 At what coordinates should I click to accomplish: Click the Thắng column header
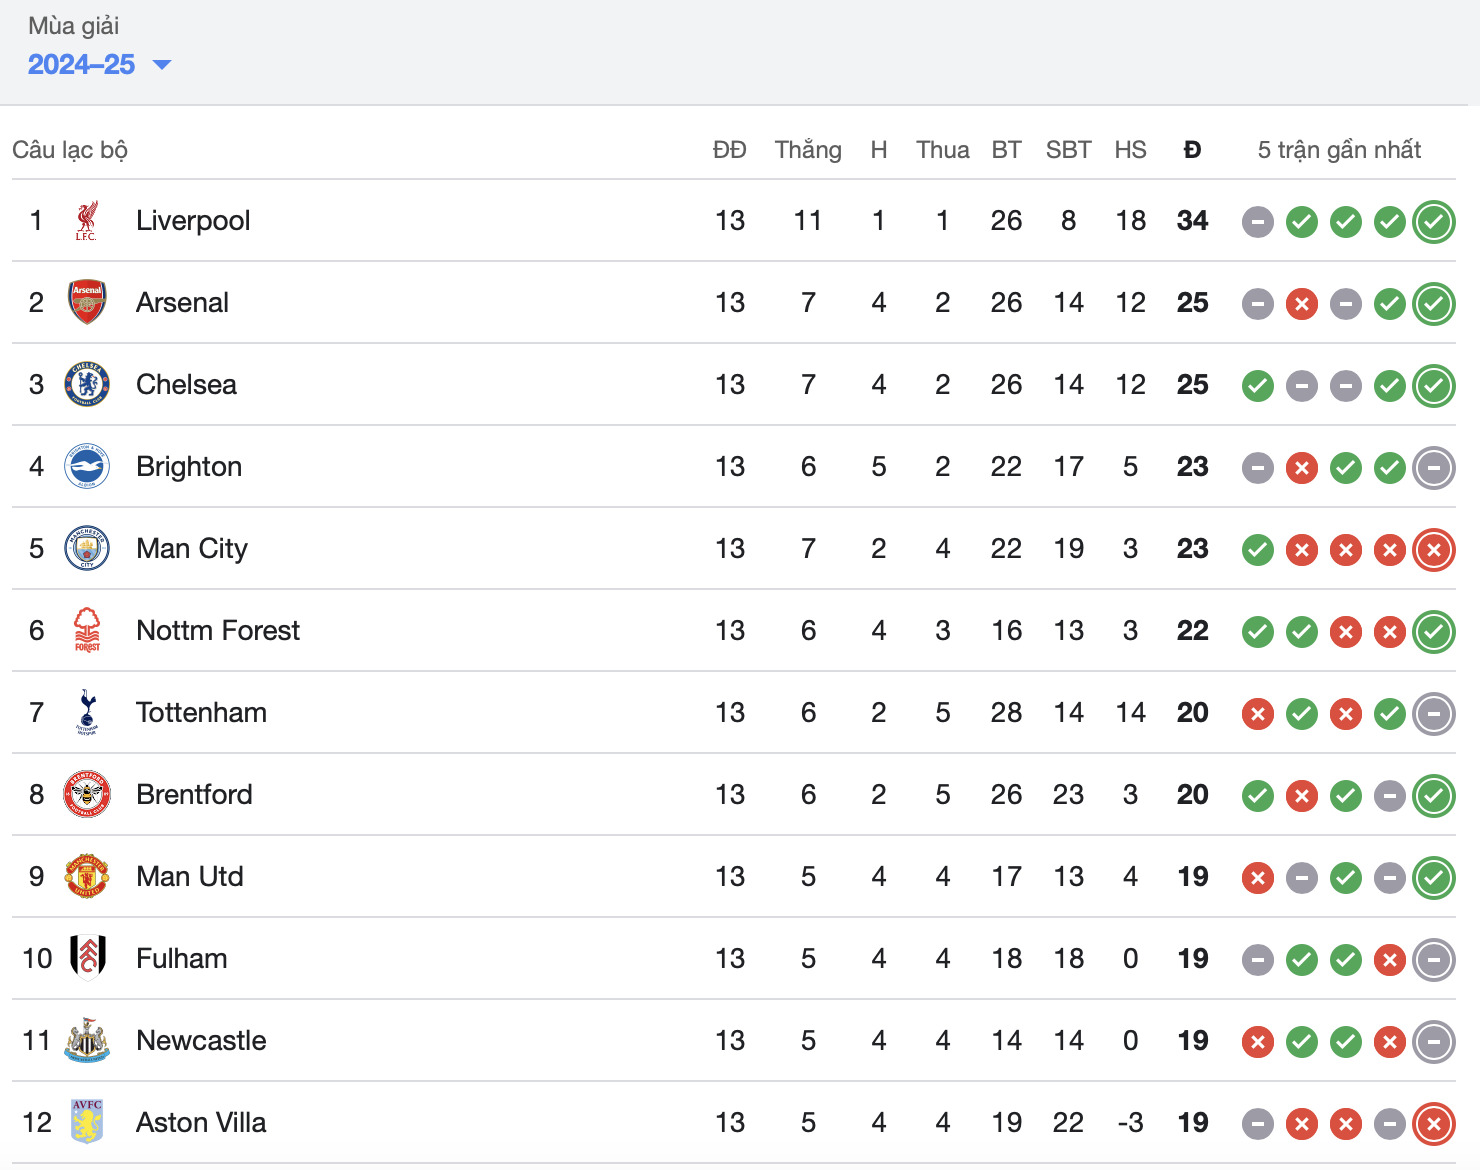(x=807, y=150)
